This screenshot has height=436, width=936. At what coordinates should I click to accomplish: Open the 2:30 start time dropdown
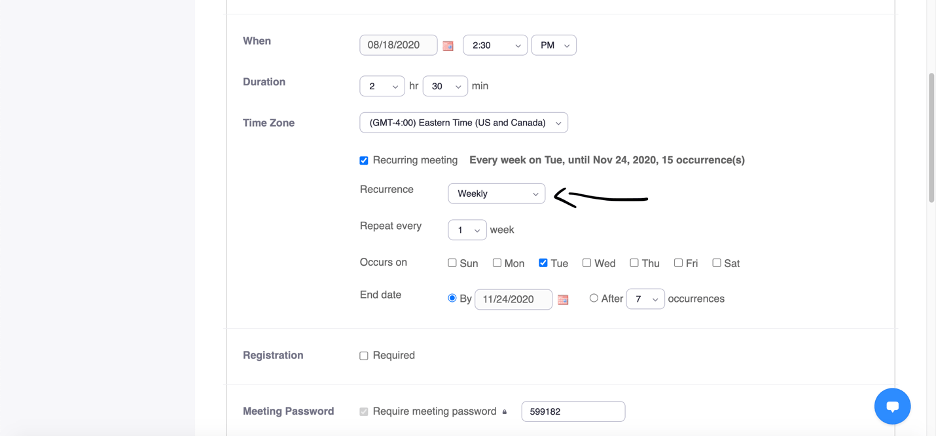click(495, 45)
